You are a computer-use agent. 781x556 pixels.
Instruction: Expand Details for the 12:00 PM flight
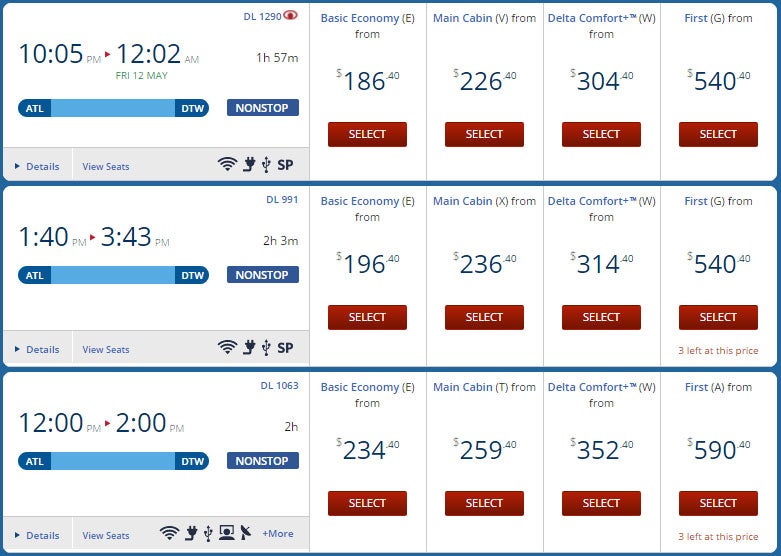(x=37, y=535)
